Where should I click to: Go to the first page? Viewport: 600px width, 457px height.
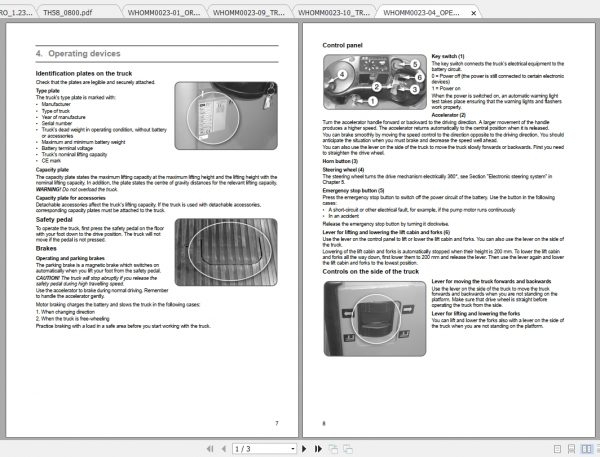click(210, 449)
